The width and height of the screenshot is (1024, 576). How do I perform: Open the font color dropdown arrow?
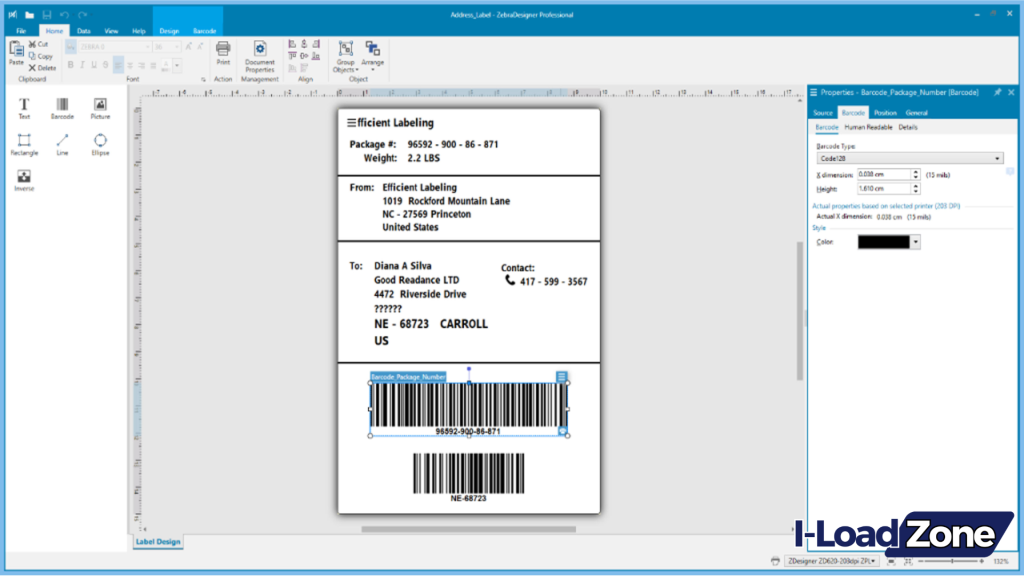(177, 65)
